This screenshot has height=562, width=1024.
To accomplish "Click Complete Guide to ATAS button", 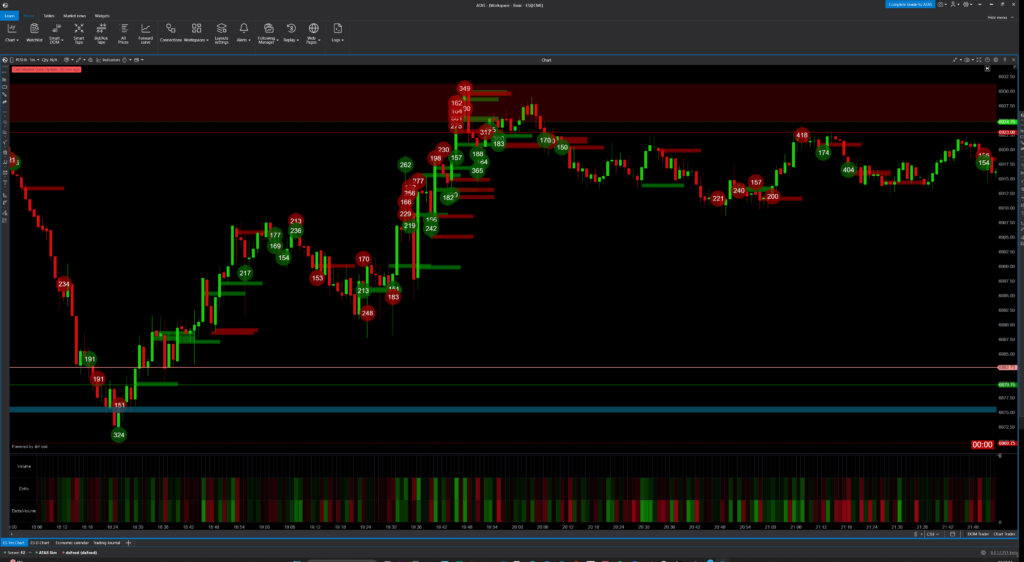I will tap(908, 5).
